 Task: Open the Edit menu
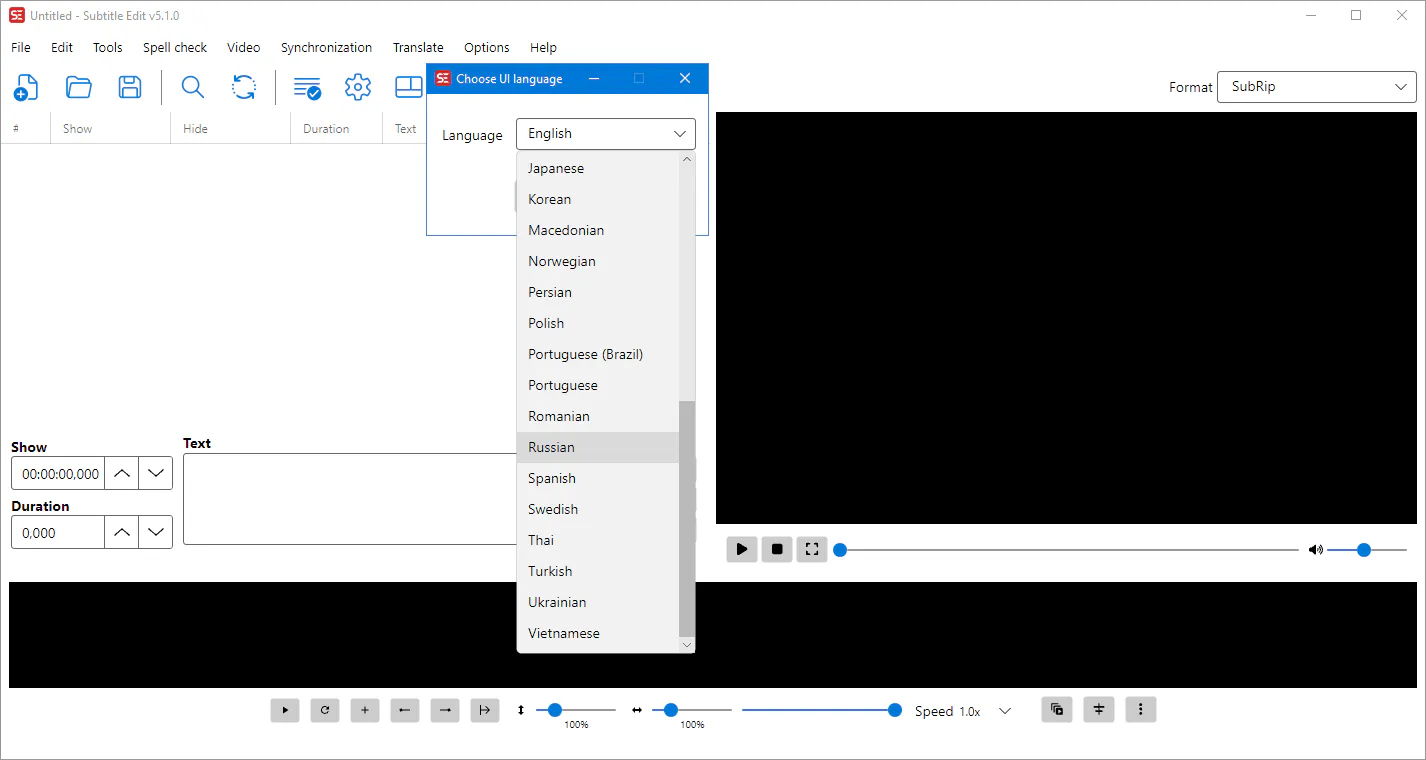click(62, 47)
